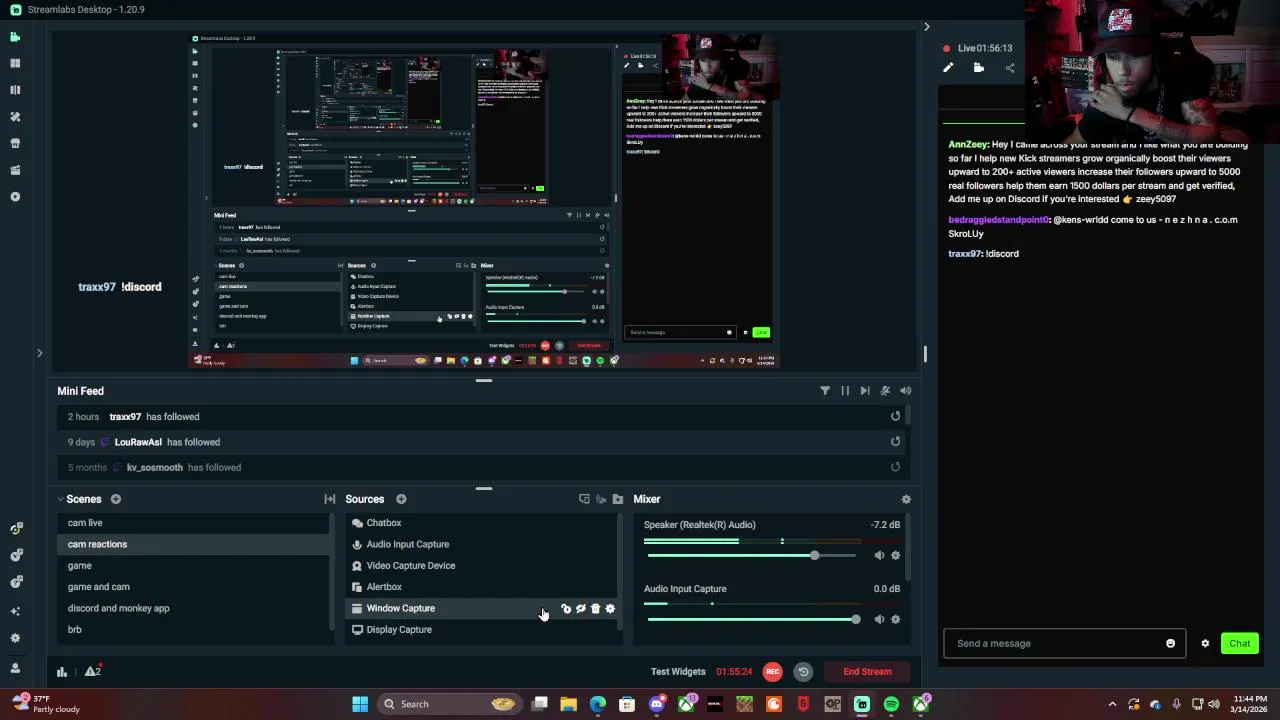Open Microsoft Edge from the taskbar
Viewport: 1280px width, 720px height.
[598, 704]
